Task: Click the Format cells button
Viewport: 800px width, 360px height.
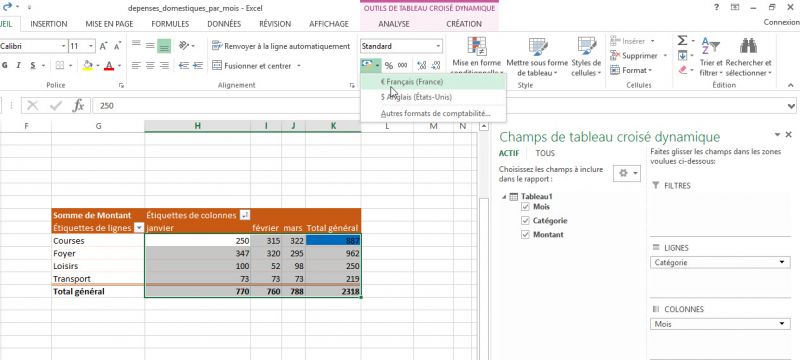Action: [x=631, y=70]
